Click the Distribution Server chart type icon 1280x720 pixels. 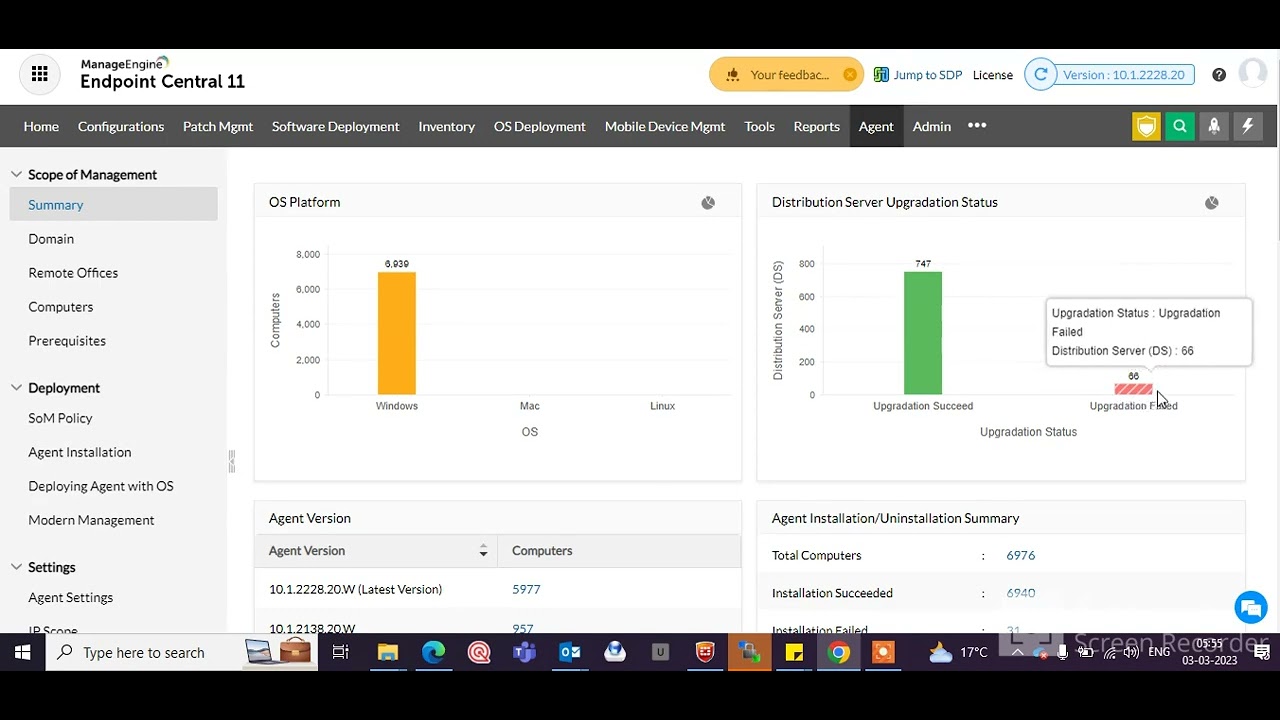1212,203
